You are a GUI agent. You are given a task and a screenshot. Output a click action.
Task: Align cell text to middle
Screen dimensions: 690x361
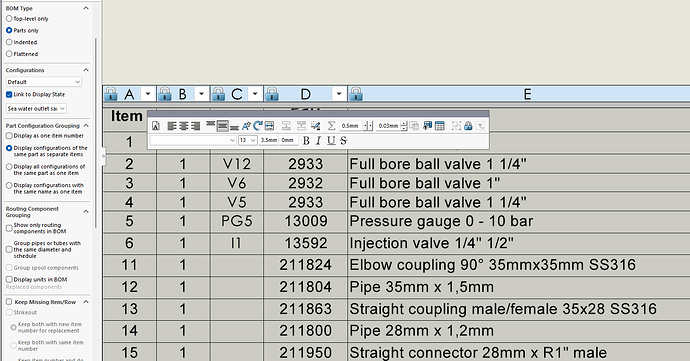click(223, 126)
